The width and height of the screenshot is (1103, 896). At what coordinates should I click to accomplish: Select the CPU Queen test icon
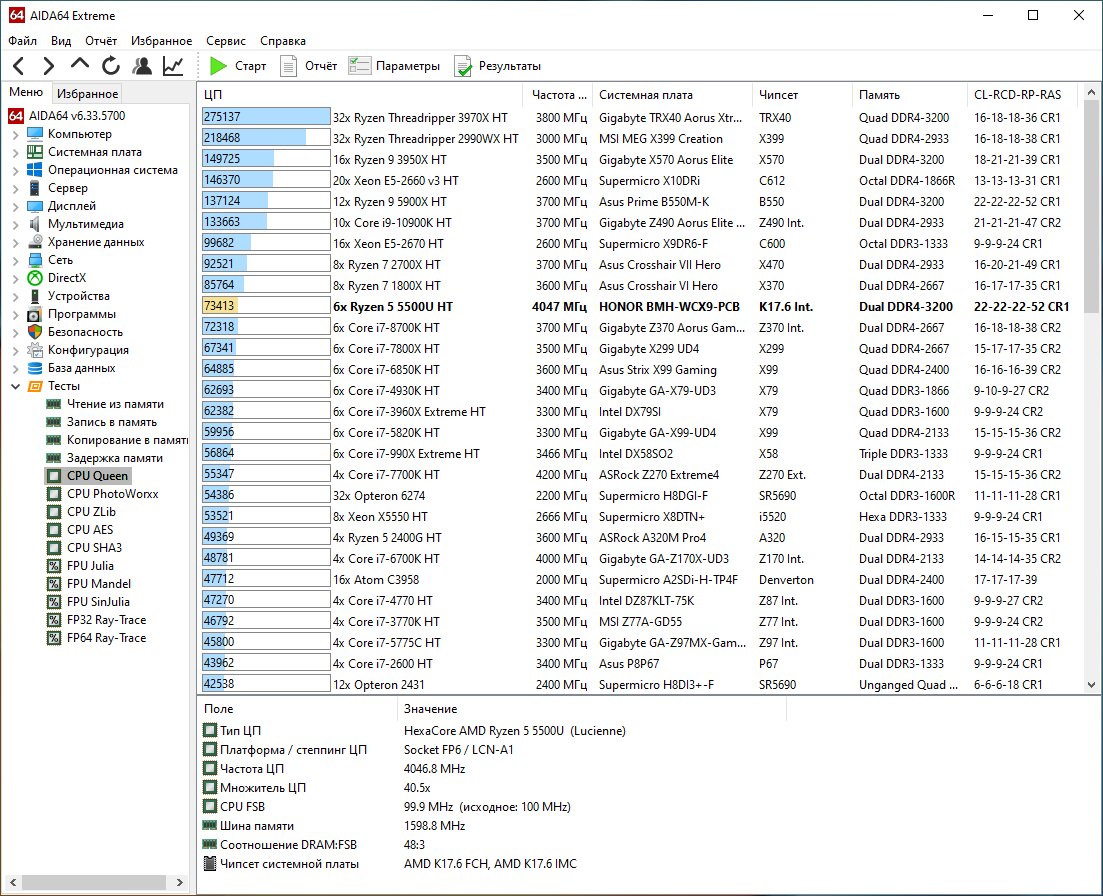point(53,476)
